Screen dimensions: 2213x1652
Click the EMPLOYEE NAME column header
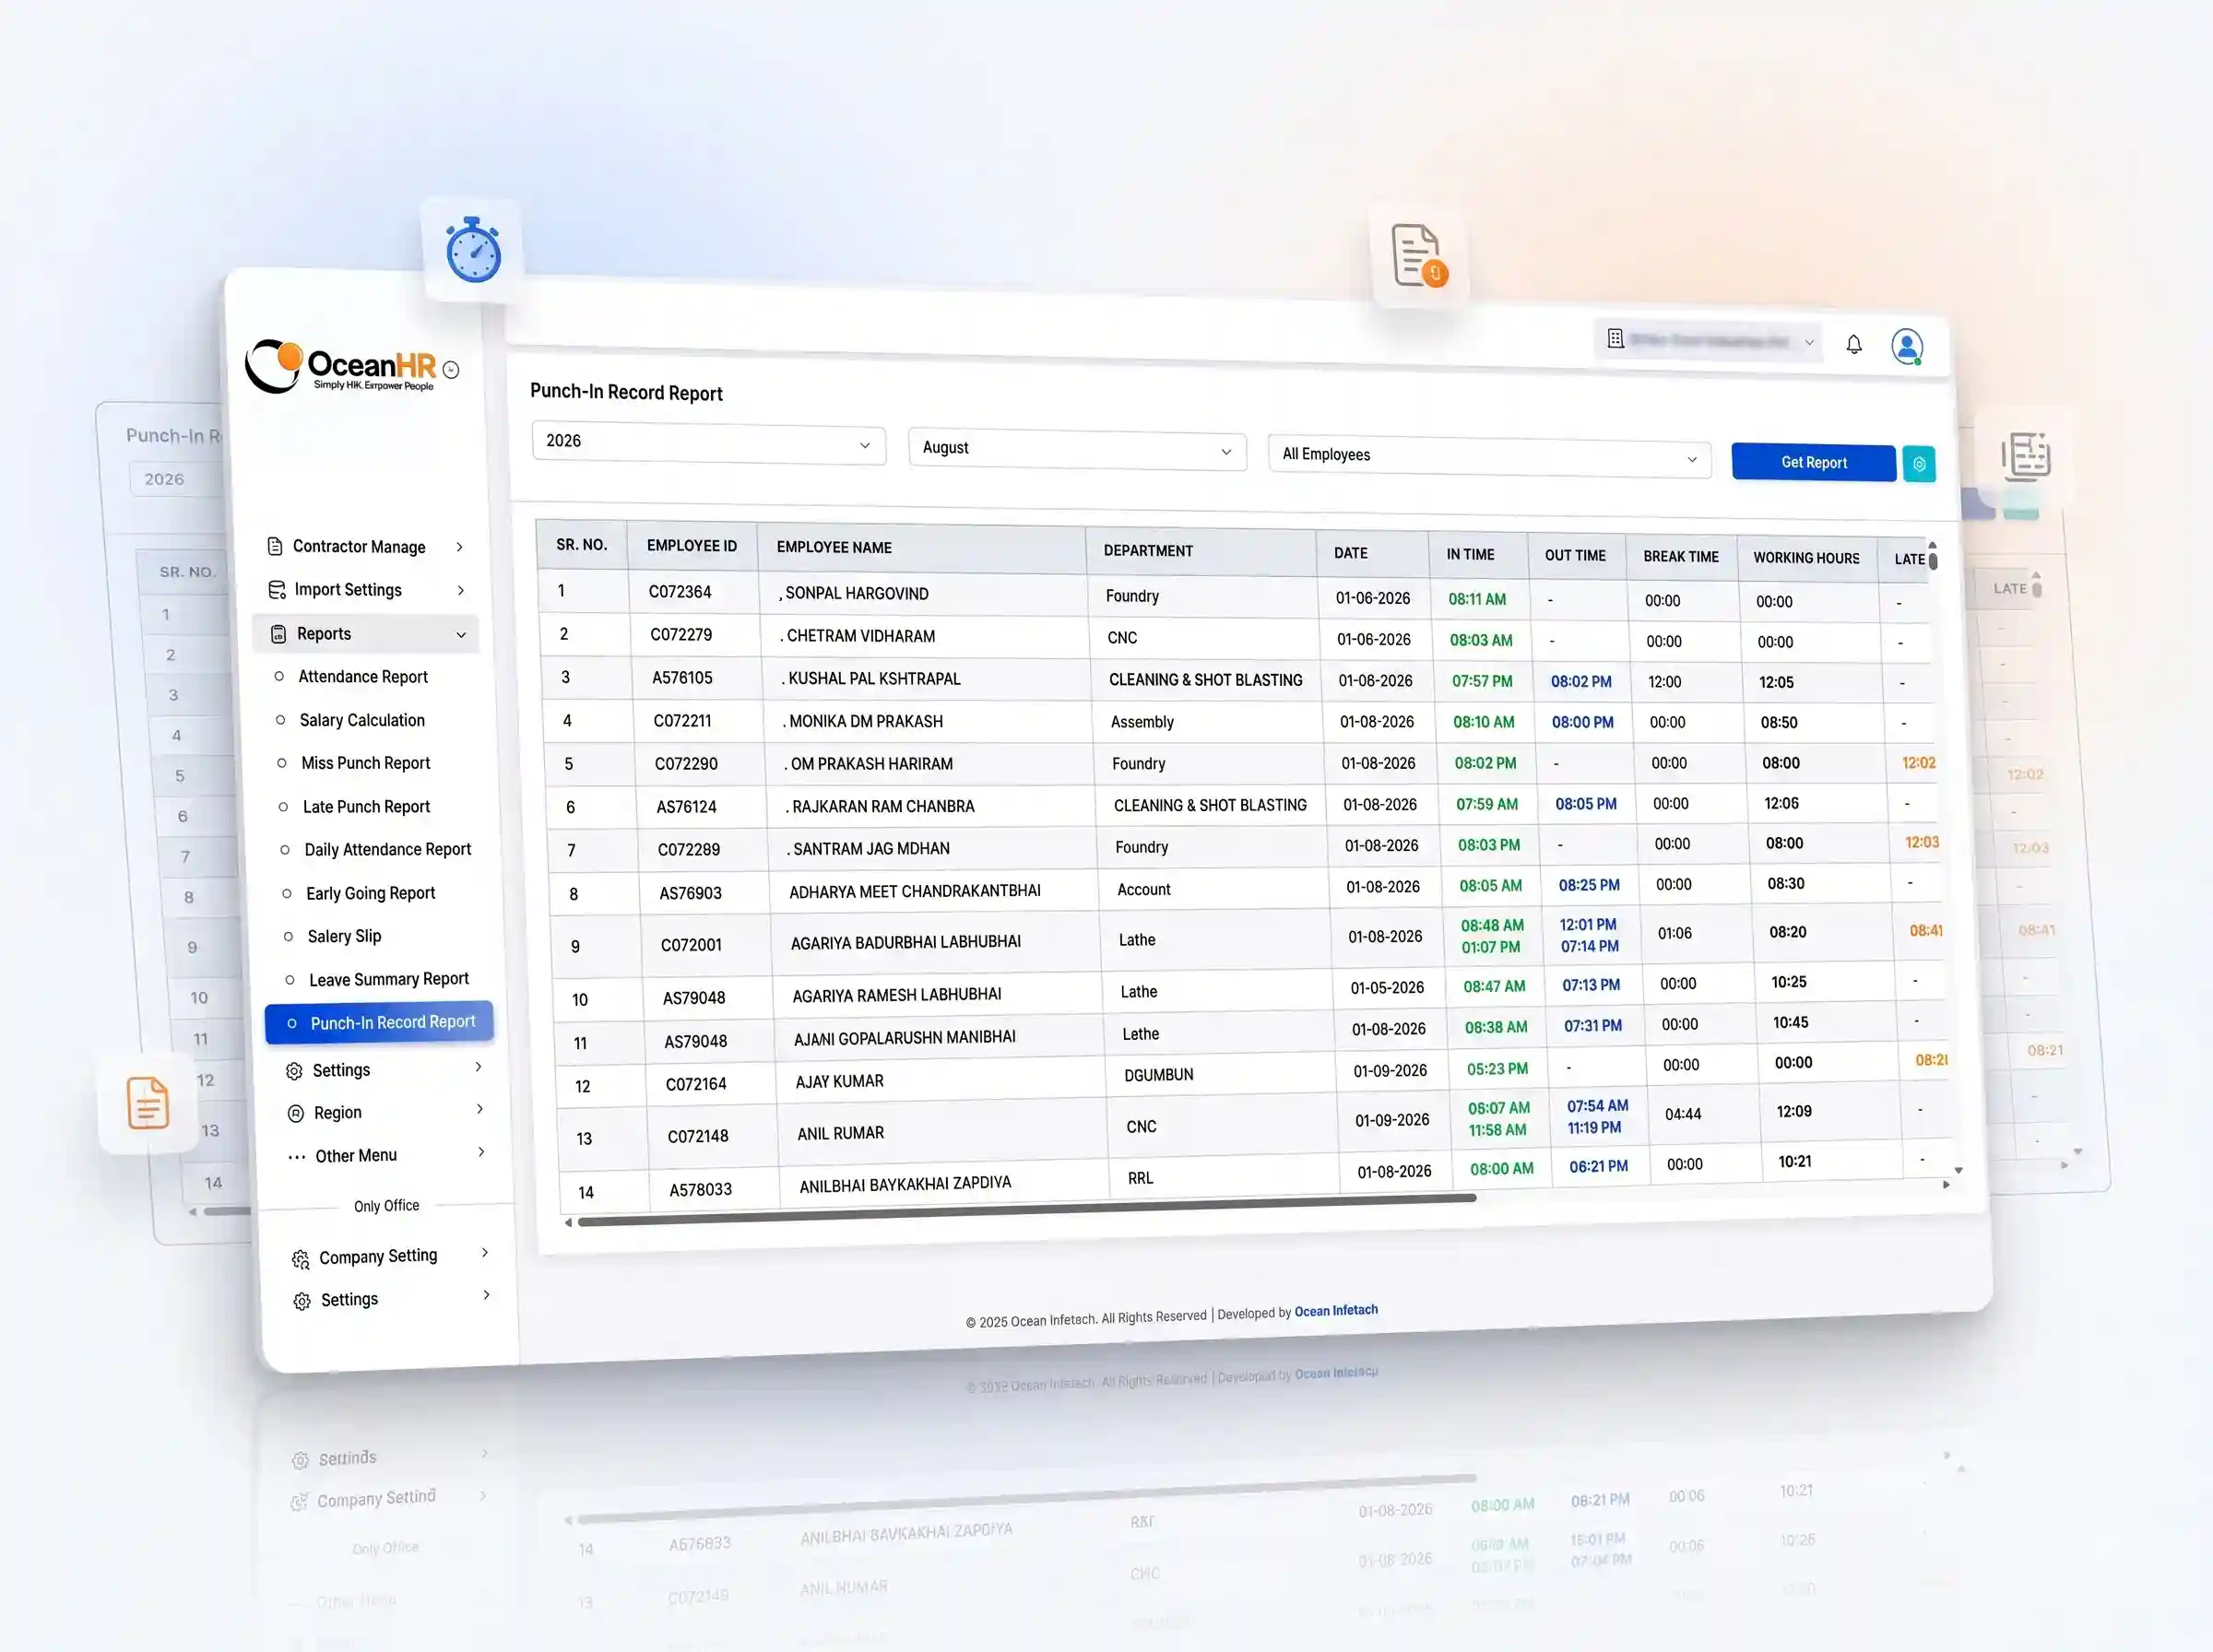(834, 548)
